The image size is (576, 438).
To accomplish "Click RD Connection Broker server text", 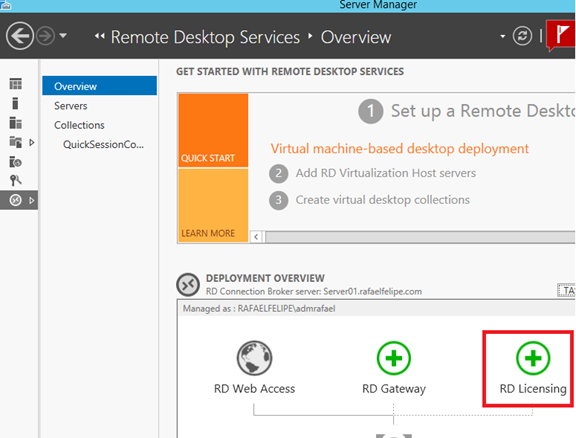I will tap(314, 291).
